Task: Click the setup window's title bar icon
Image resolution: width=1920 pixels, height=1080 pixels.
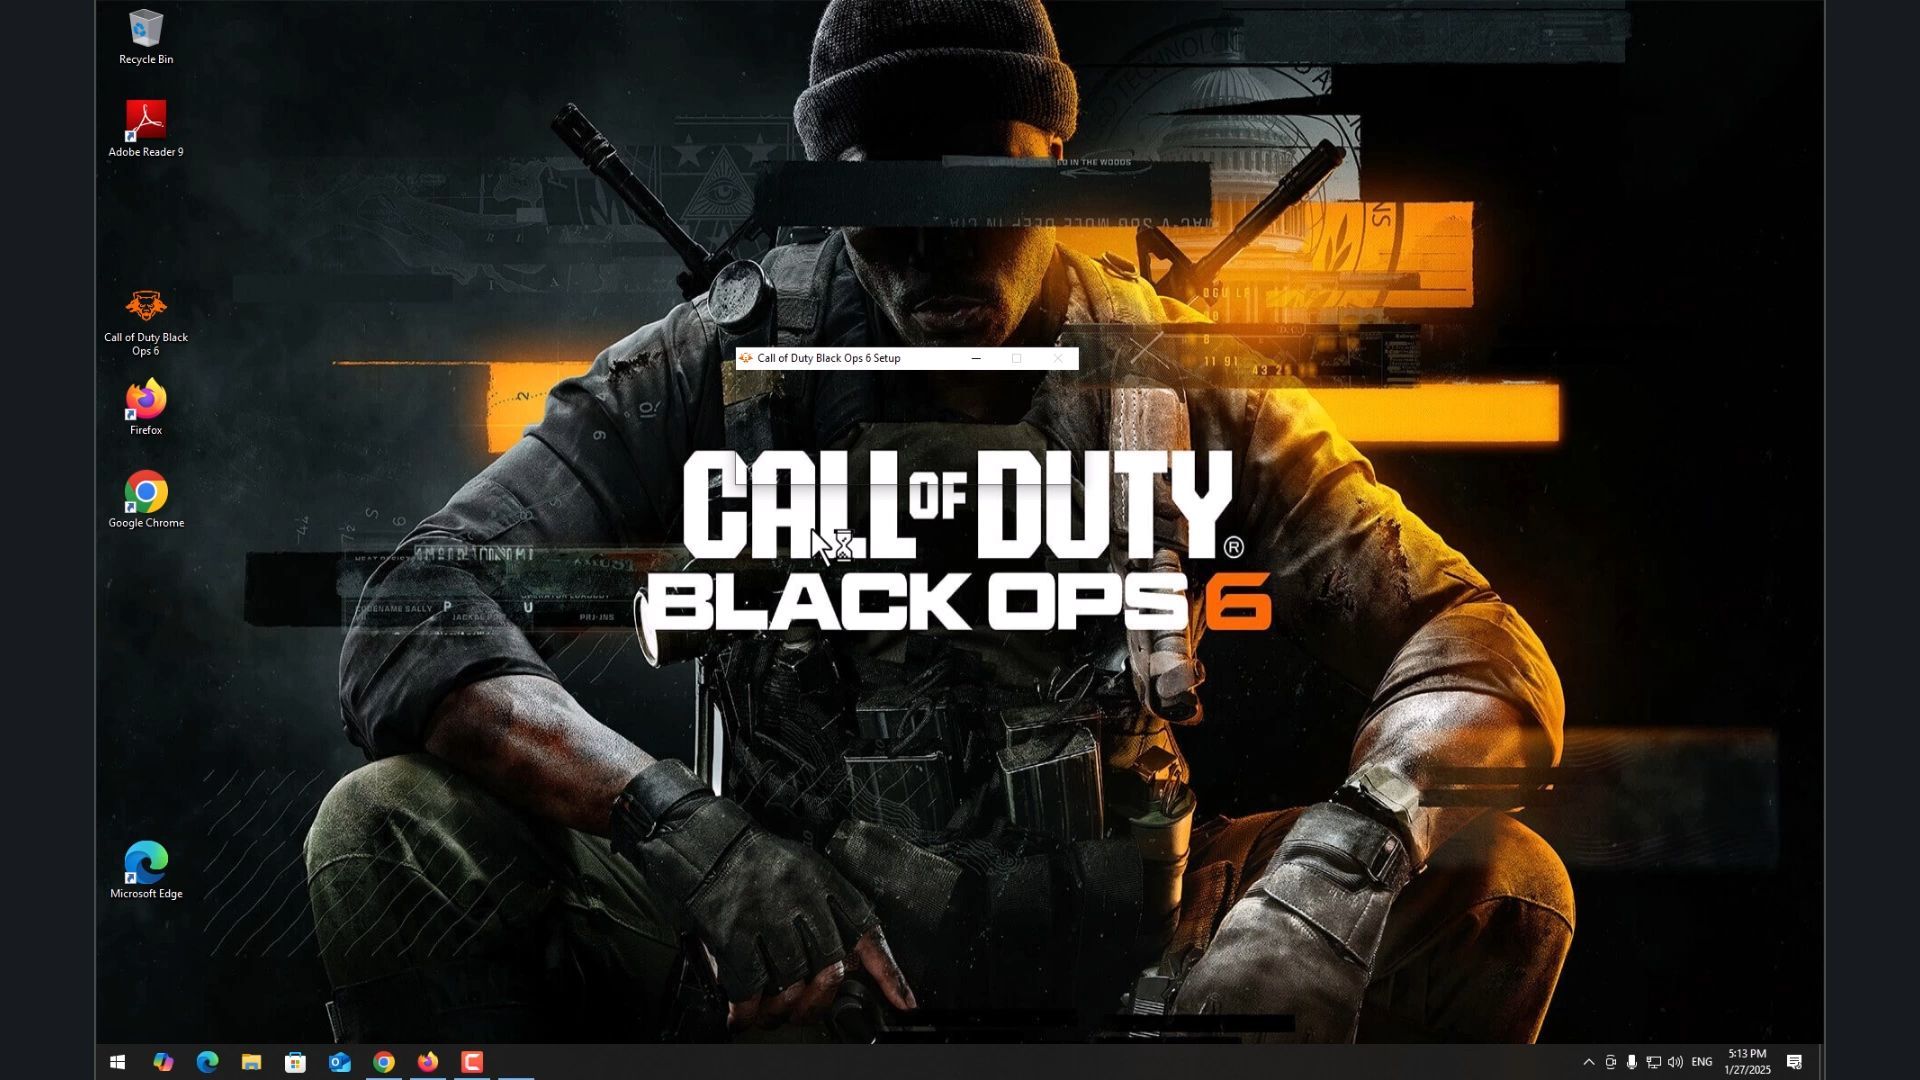Action: [745, 358]
